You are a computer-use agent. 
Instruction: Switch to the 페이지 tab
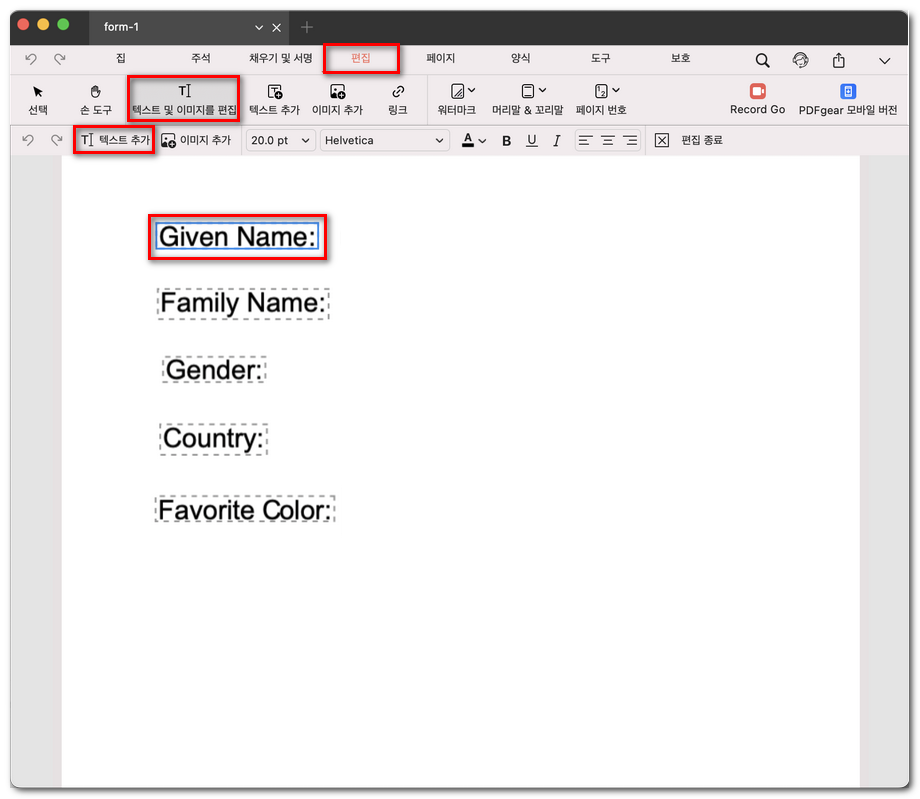point(440,59)
